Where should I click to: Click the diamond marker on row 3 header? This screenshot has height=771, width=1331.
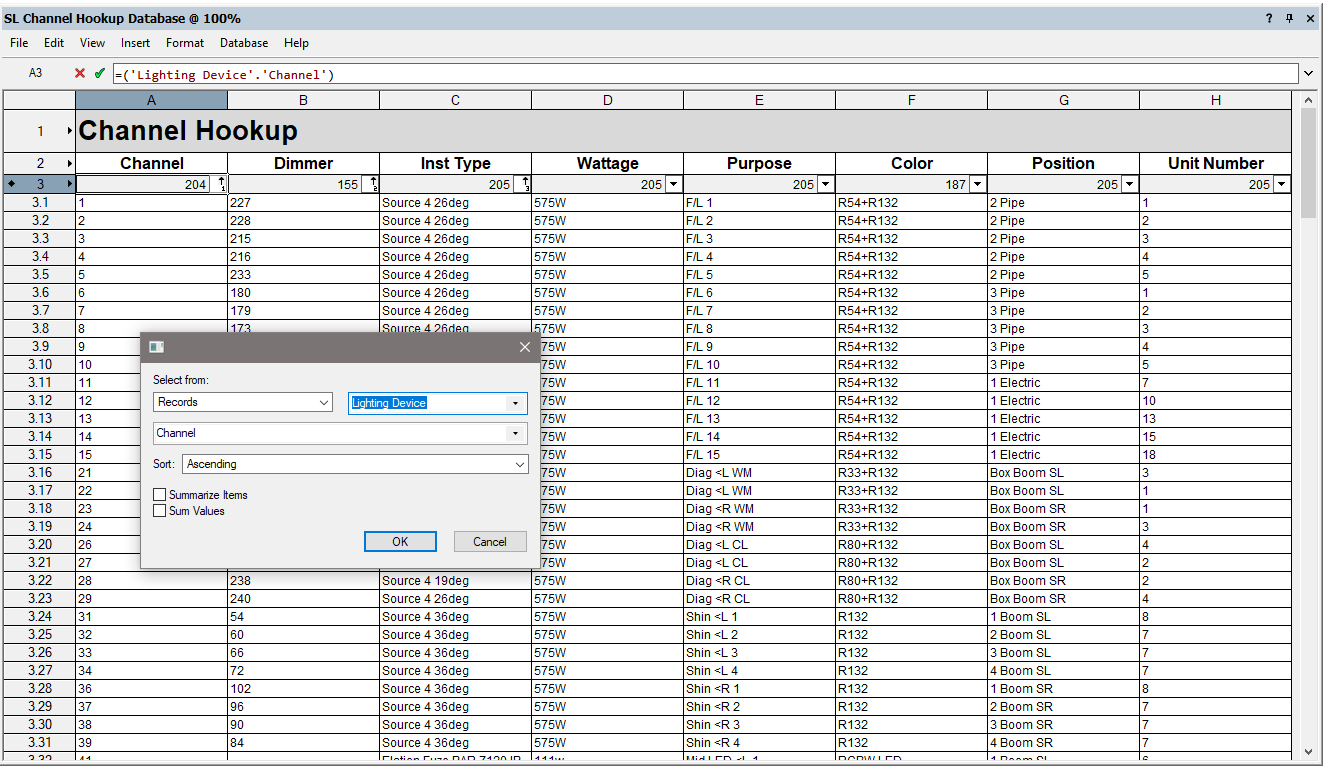pyautogui.click(x=10, y=184)
